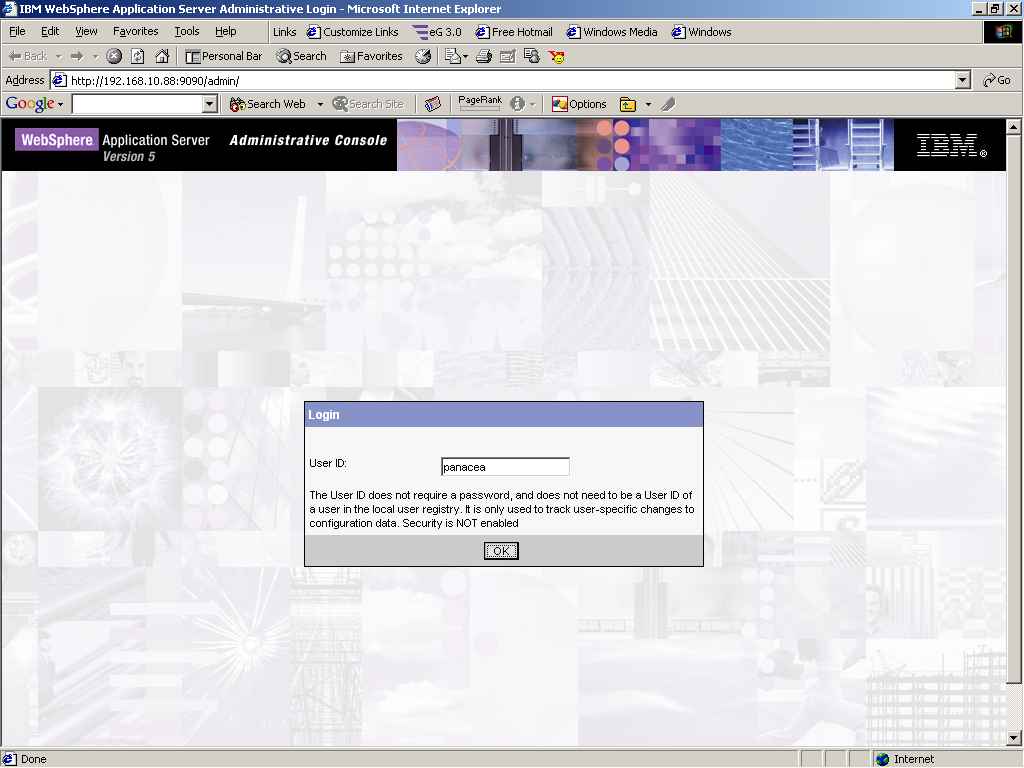
Task: Open Google toolbar Options
Action: point(579,104)
